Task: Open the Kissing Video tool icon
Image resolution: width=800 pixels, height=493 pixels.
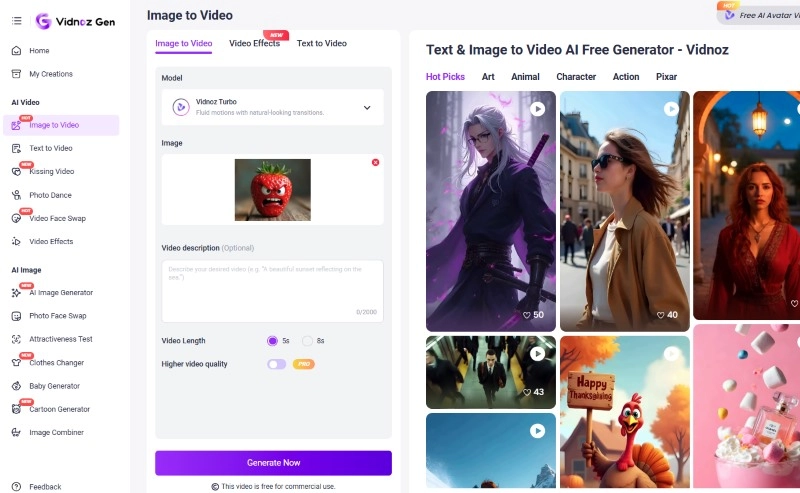Action: (x=16, y=171)
